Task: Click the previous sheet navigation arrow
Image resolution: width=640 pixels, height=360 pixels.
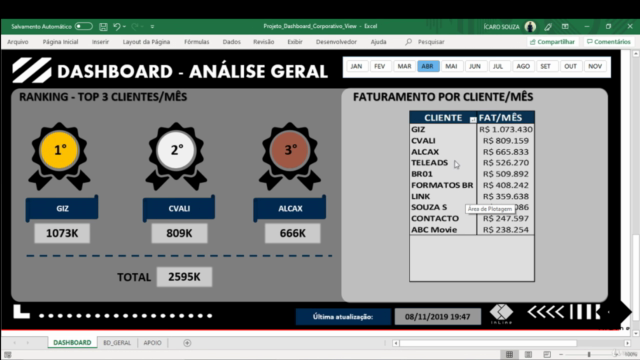Action: [x=15, y=343]
